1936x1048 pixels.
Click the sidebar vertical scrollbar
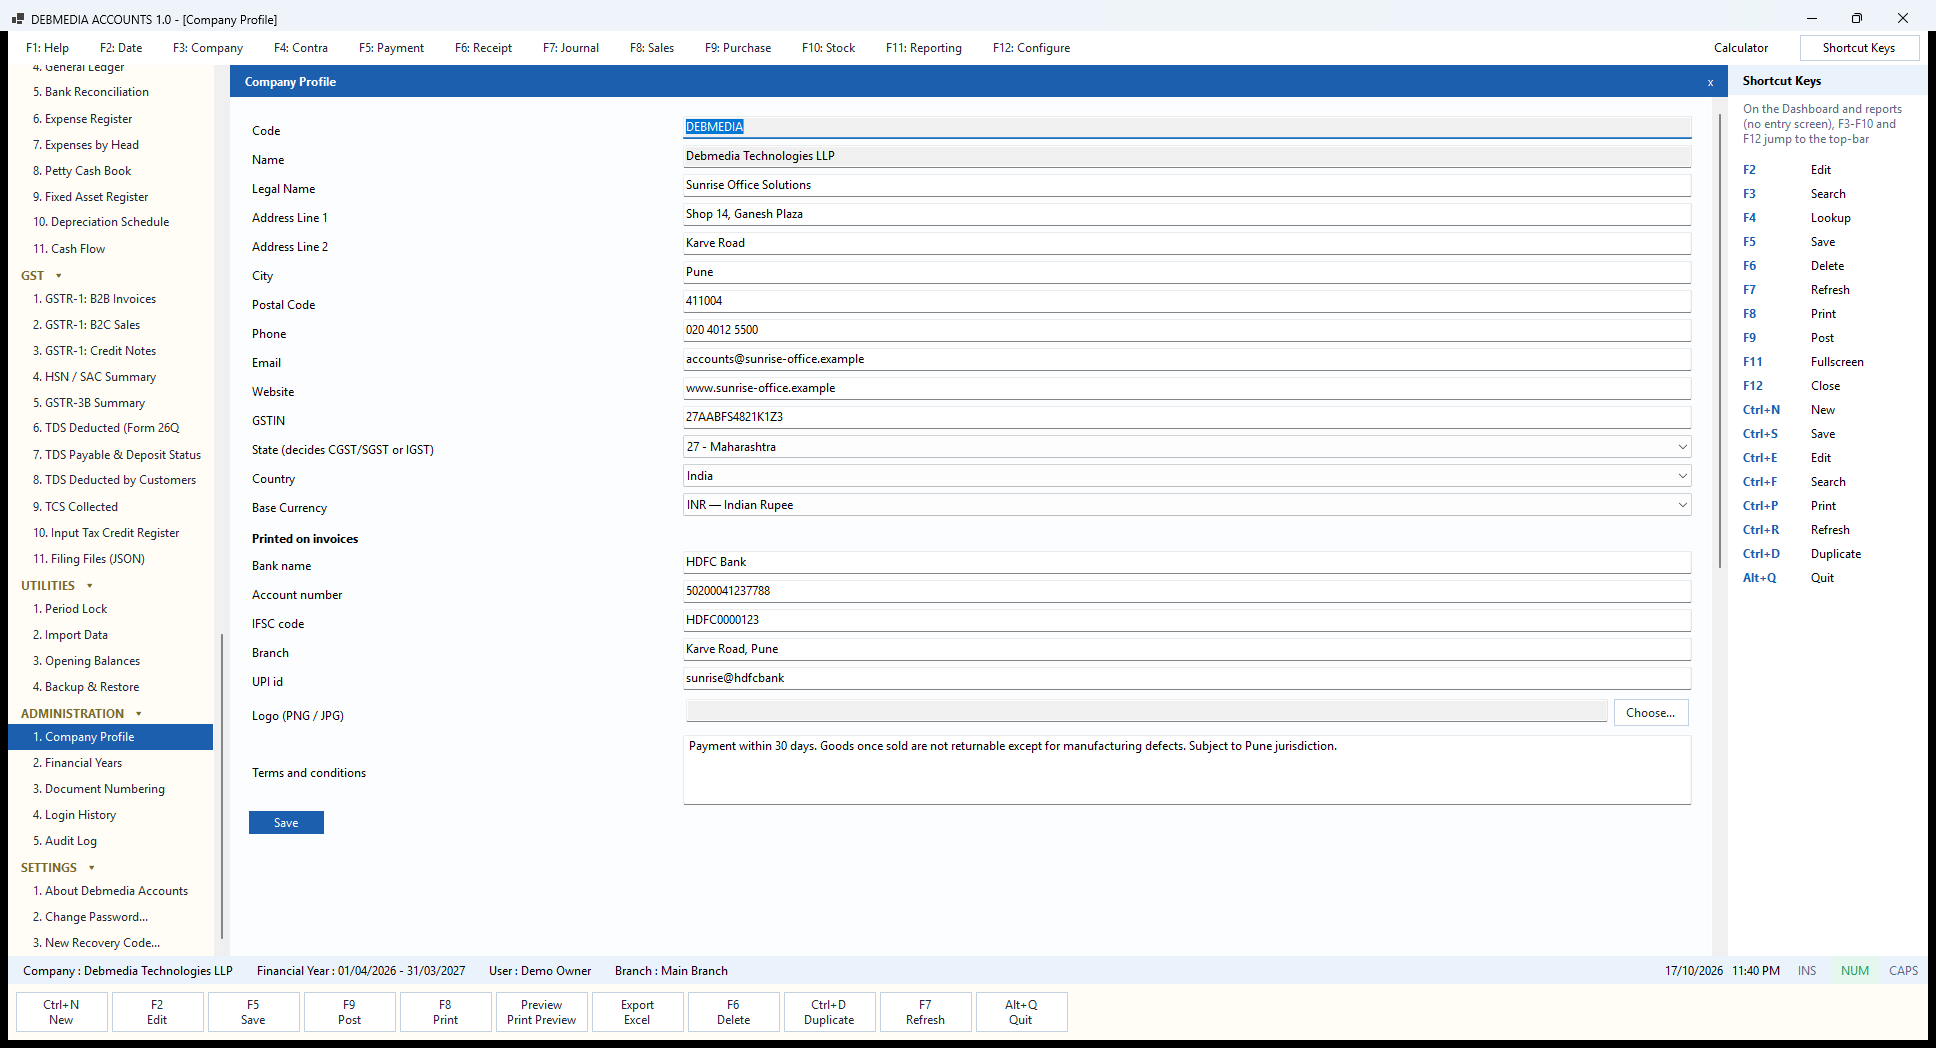point(221,786)
